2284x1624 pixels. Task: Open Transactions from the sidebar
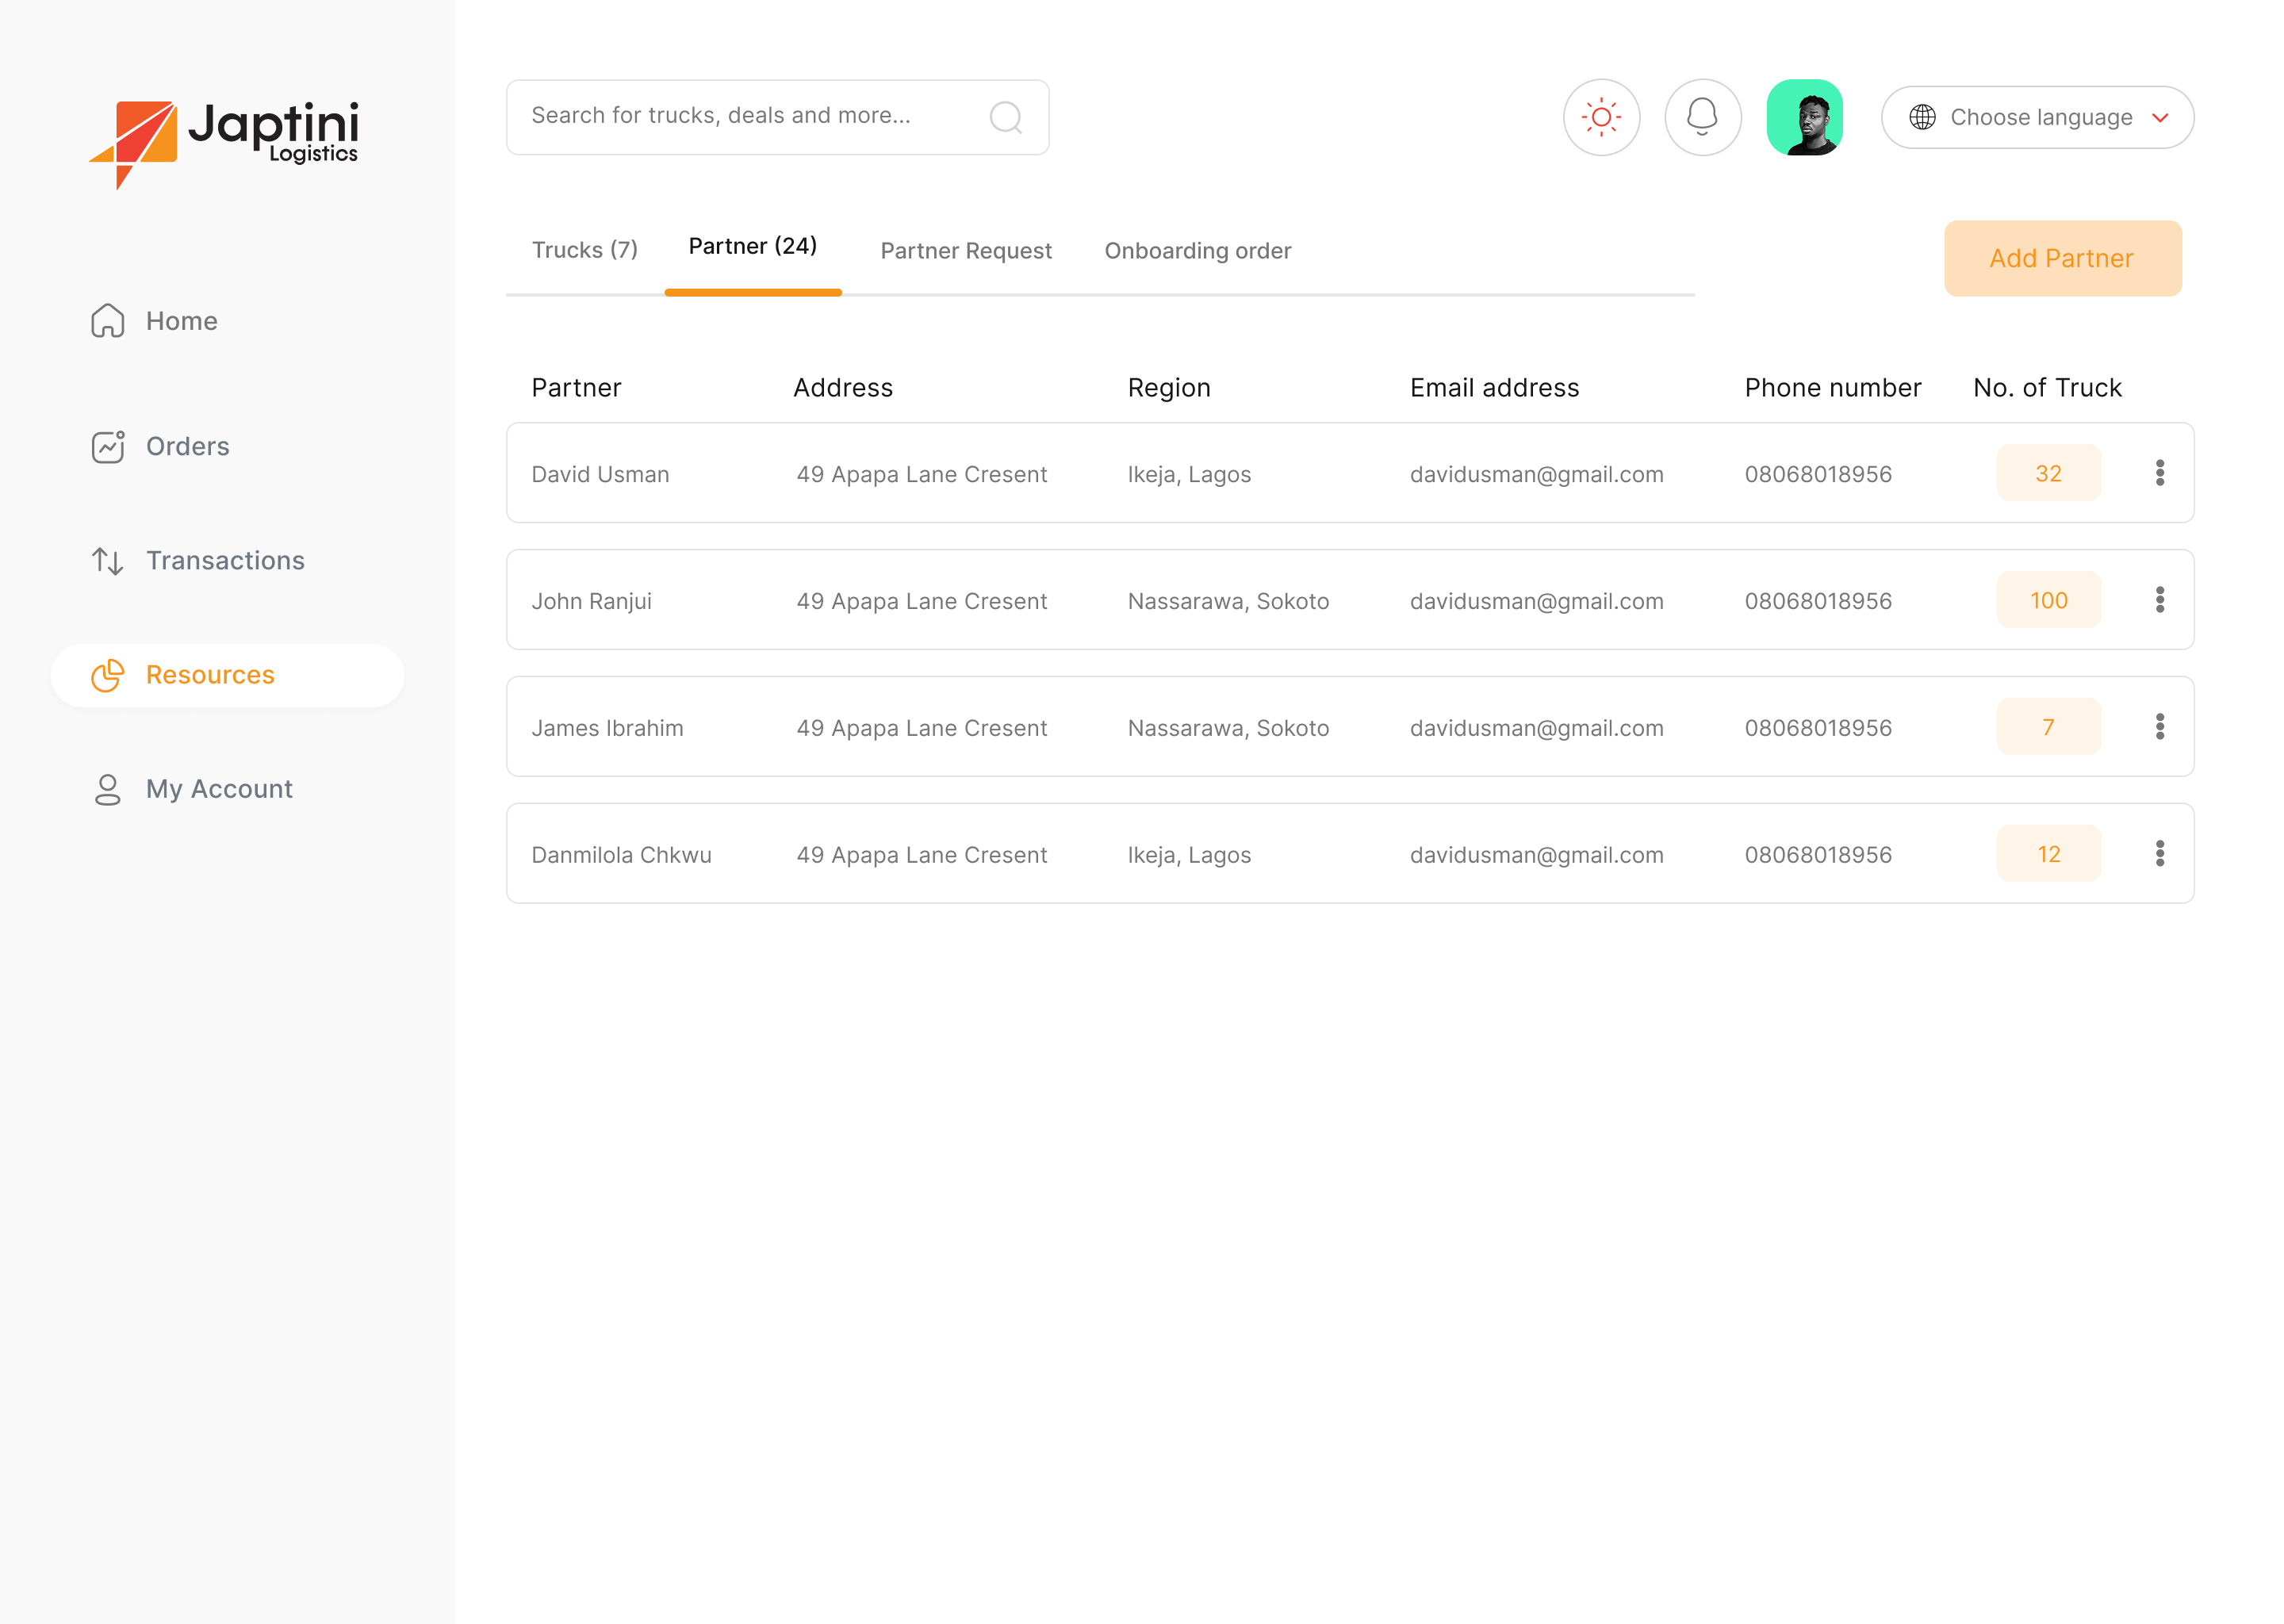(x=225, y=561)
